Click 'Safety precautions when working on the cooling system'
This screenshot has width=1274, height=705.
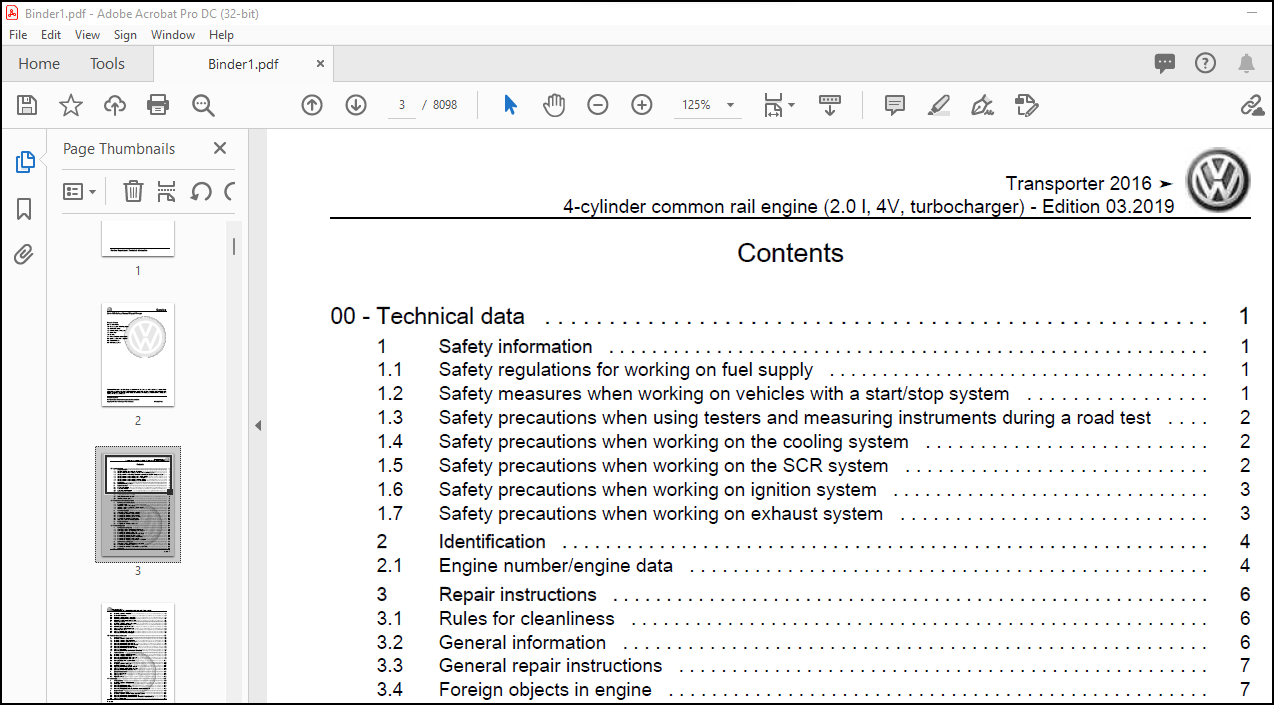pyautogui.click(x=674, y=442)
